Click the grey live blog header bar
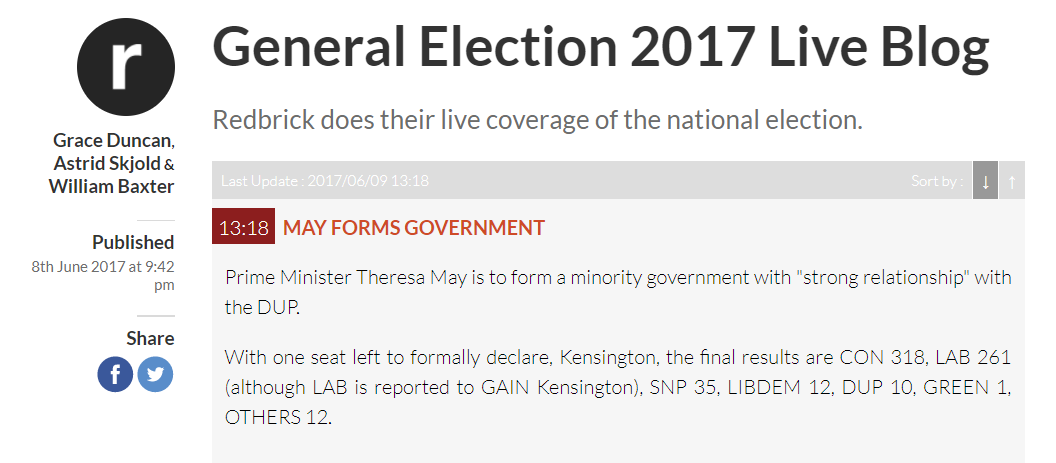 pos(618,180)
